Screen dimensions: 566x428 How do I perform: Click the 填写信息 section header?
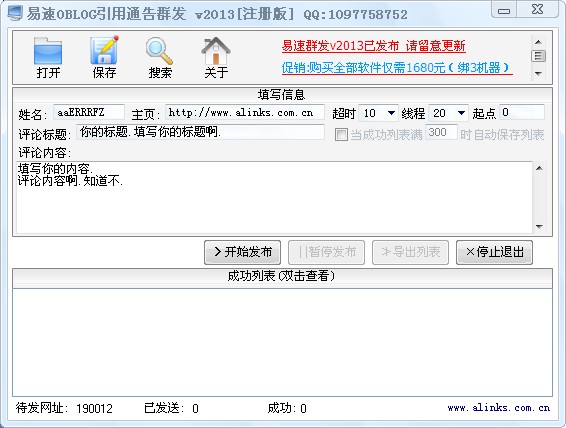pos(282,95)
